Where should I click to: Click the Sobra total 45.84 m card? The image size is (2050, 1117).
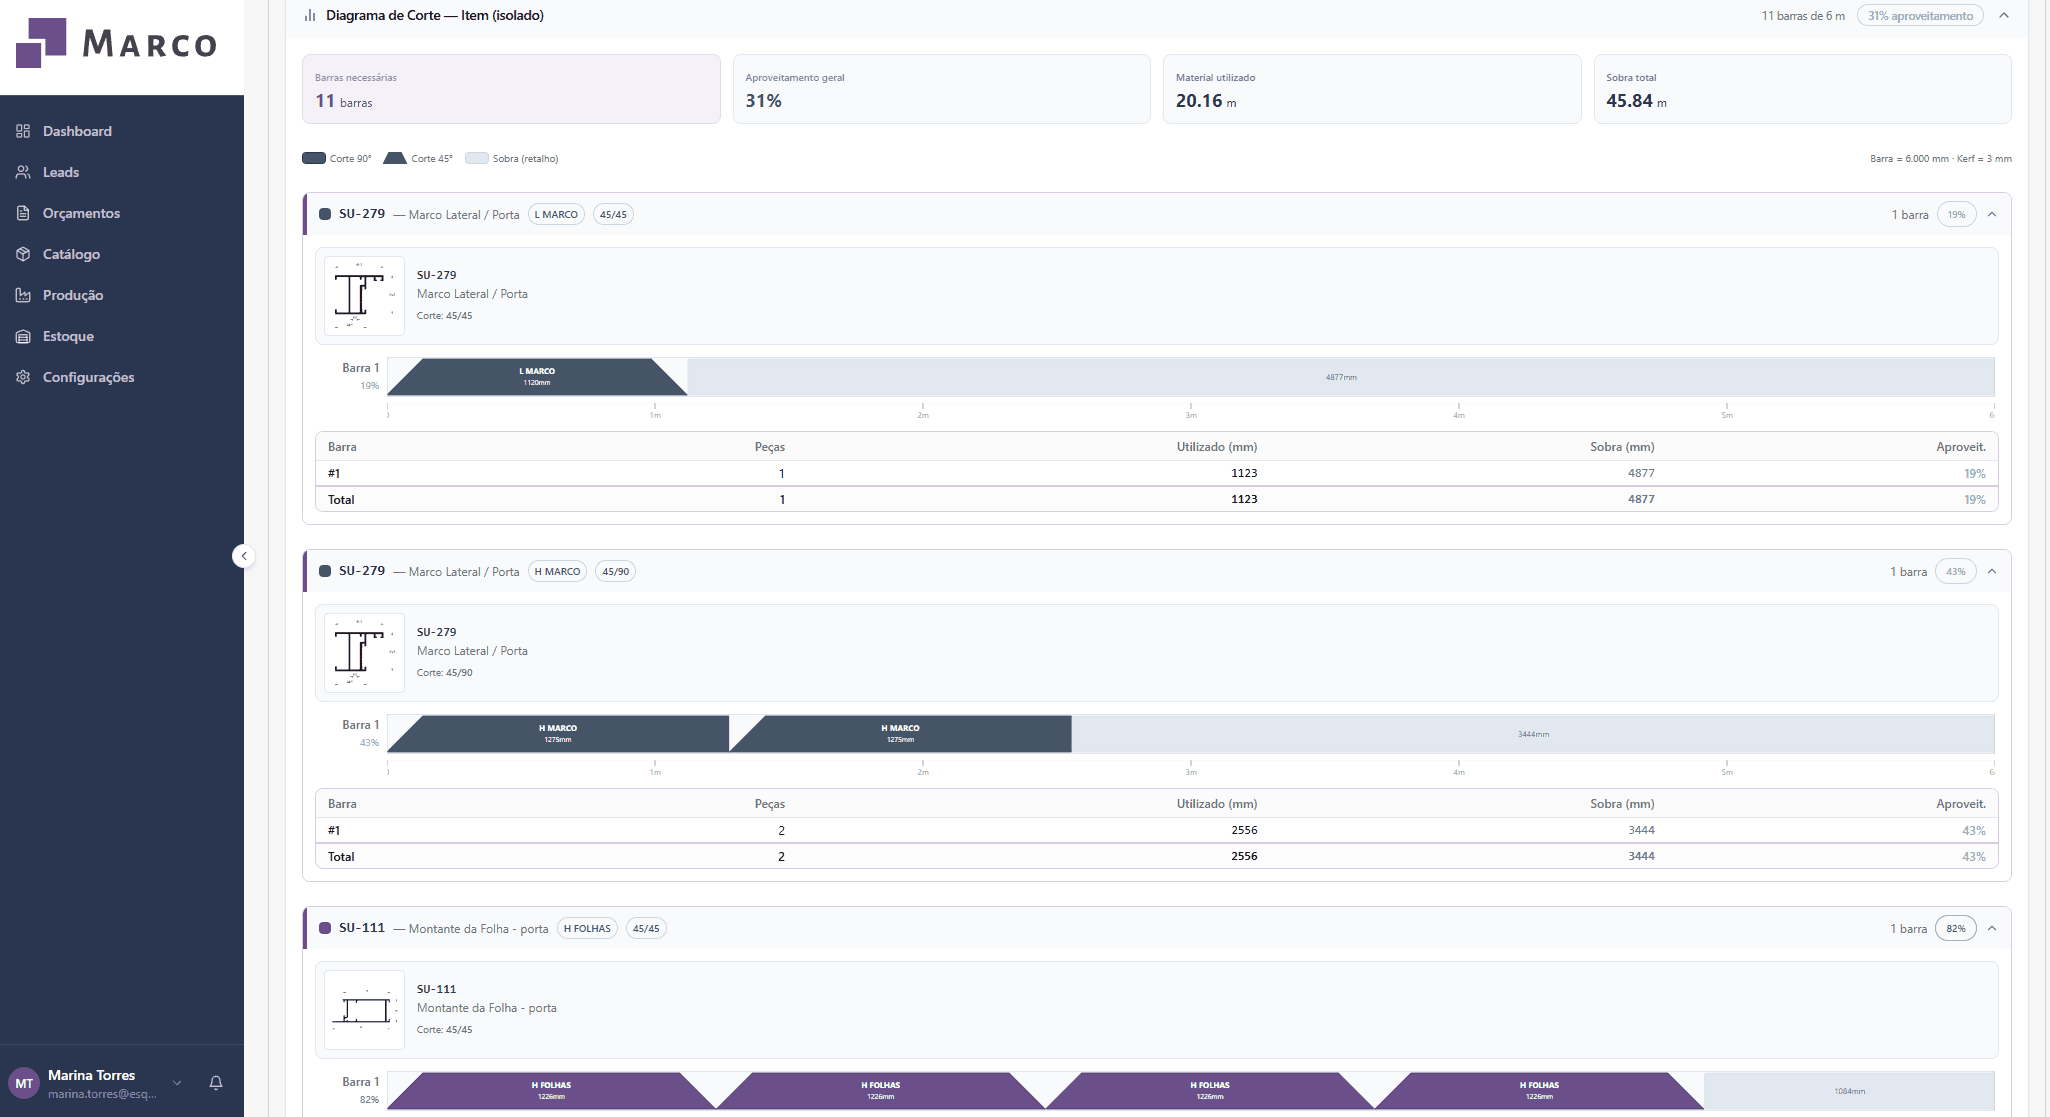coord(1802,89)
